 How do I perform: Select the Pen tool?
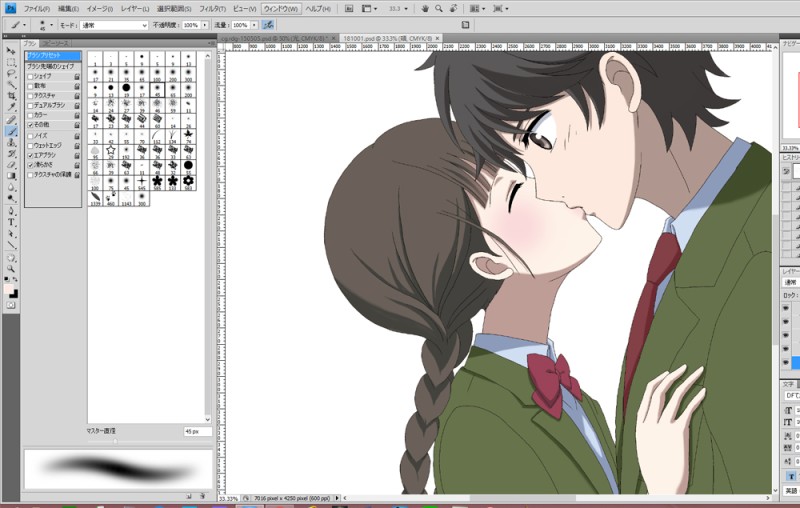[11, 211]
